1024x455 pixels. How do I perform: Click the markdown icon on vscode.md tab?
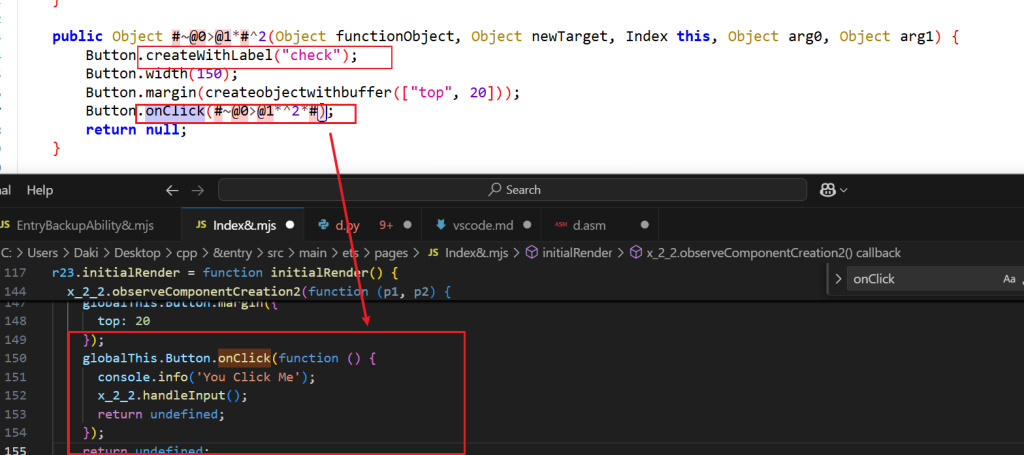pyautogui.click(x=441, y=225)
